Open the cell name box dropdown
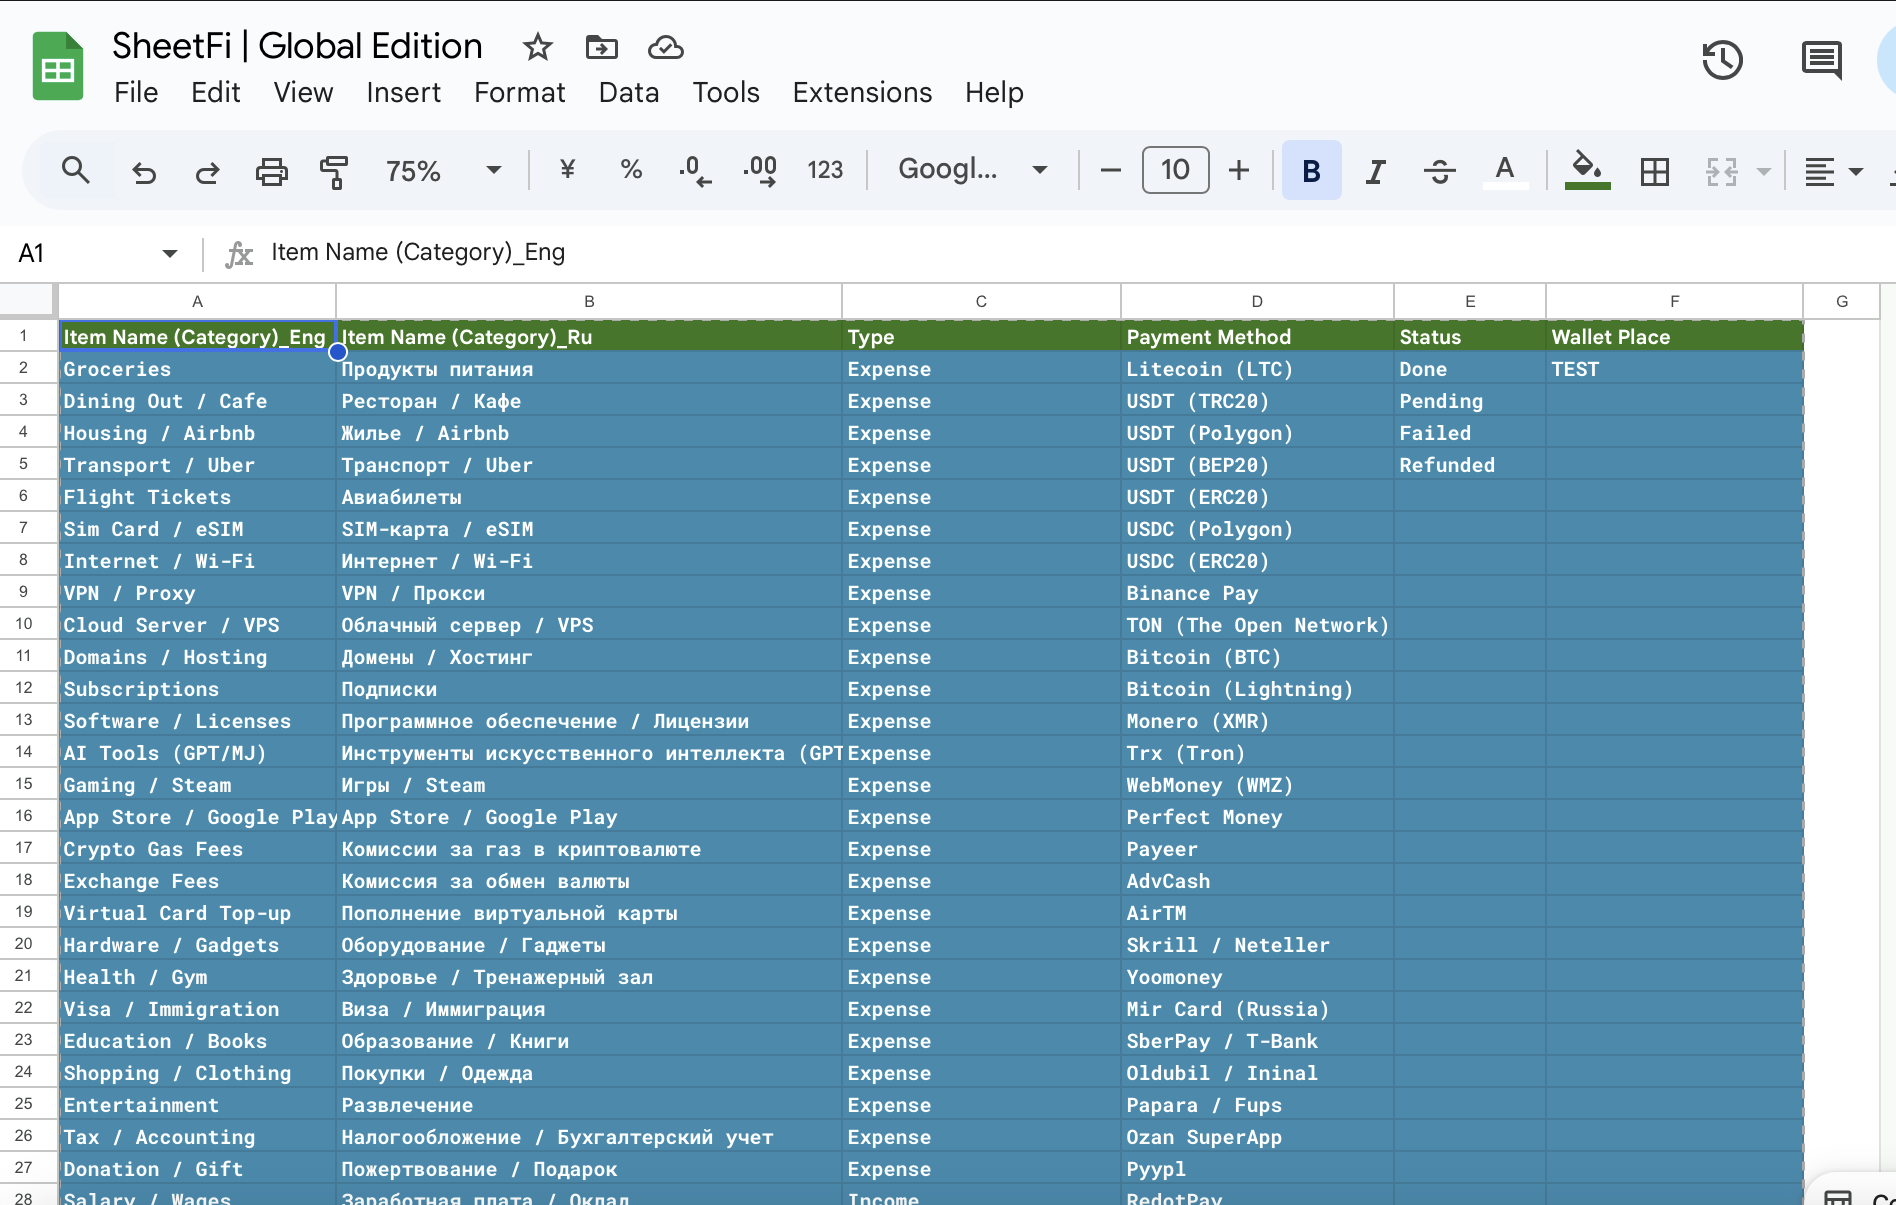This screenshot has height=1205, width=1896. point(169,254)
